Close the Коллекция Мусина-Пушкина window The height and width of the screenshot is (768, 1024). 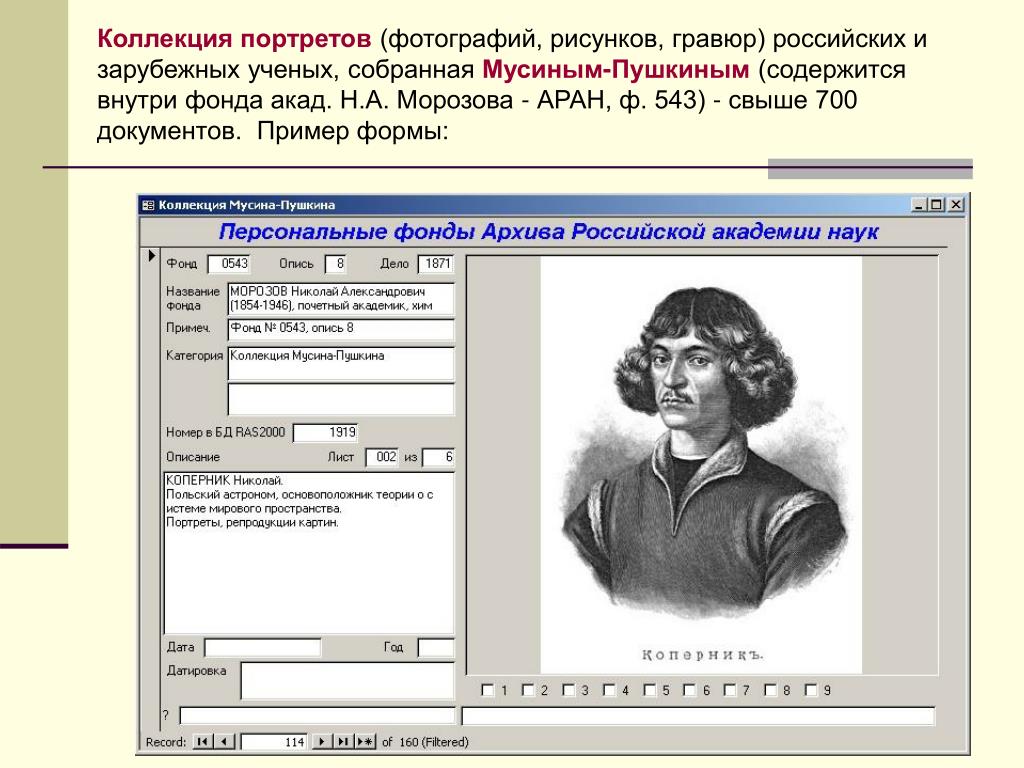pyautogui.click(x=955, y=204)
